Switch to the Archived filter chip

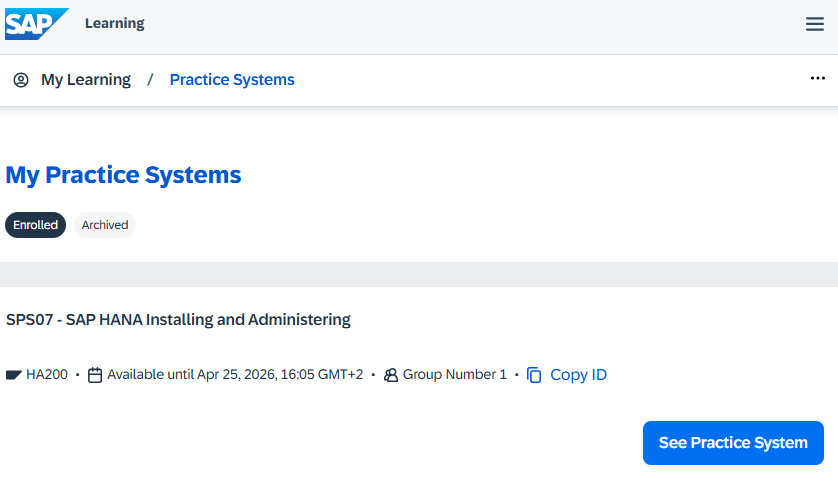click(105, 225)
